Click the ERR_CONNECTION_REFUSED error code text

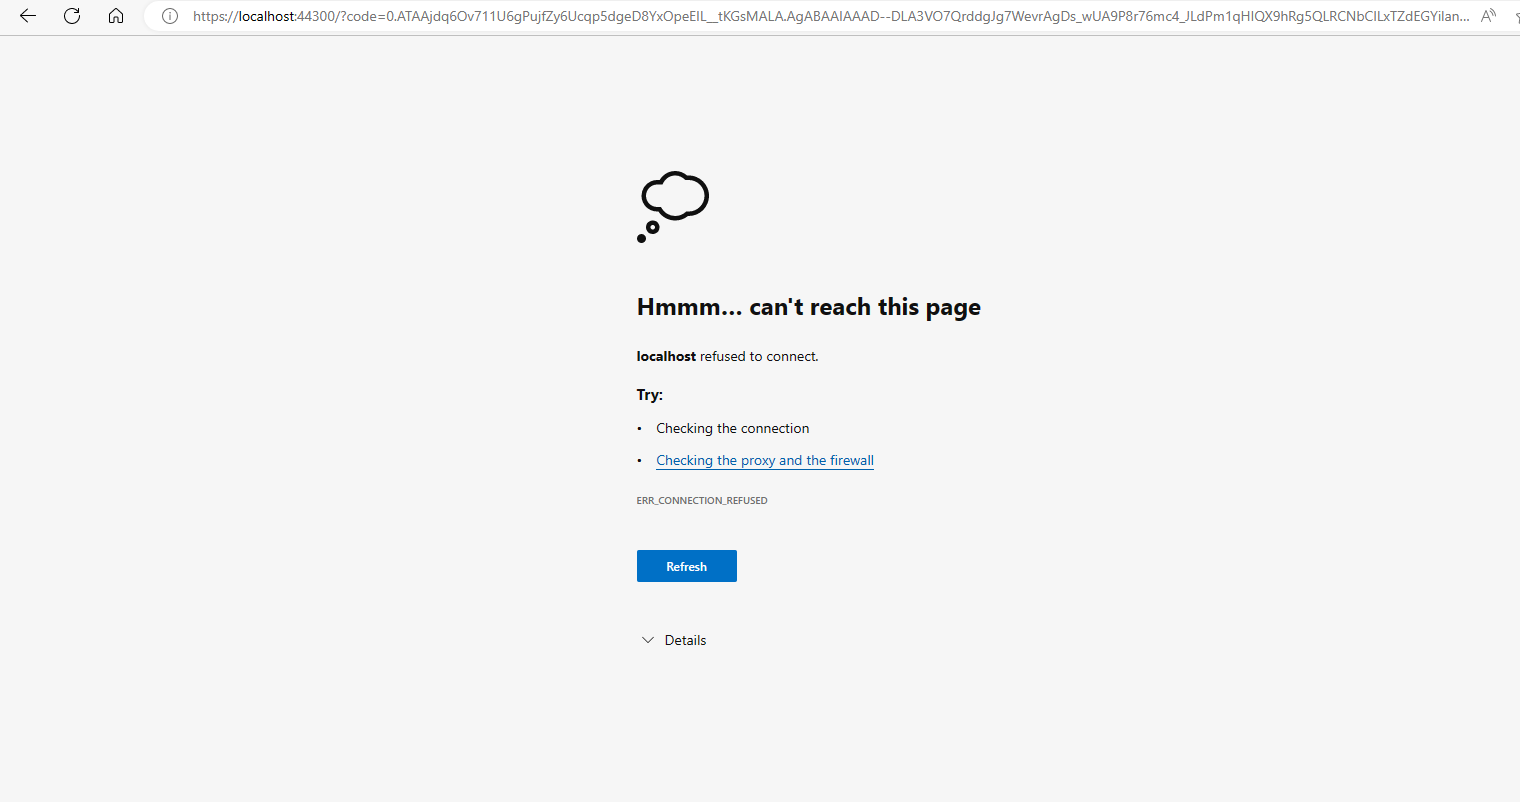702,500
